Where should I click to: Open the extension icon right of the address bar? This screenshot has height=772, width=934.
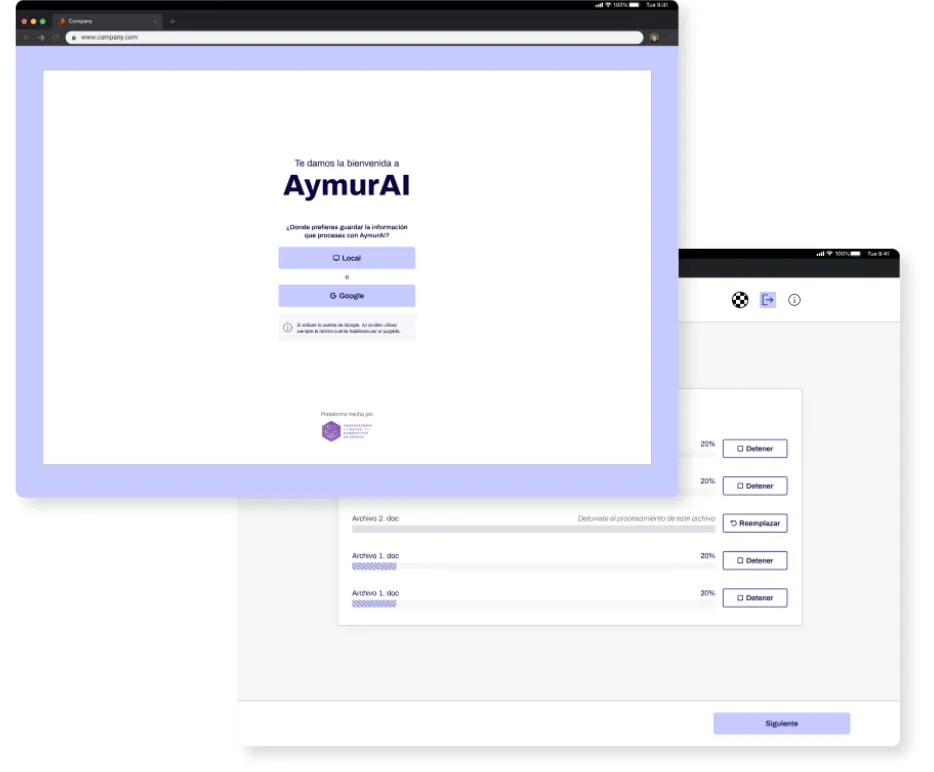654,37
